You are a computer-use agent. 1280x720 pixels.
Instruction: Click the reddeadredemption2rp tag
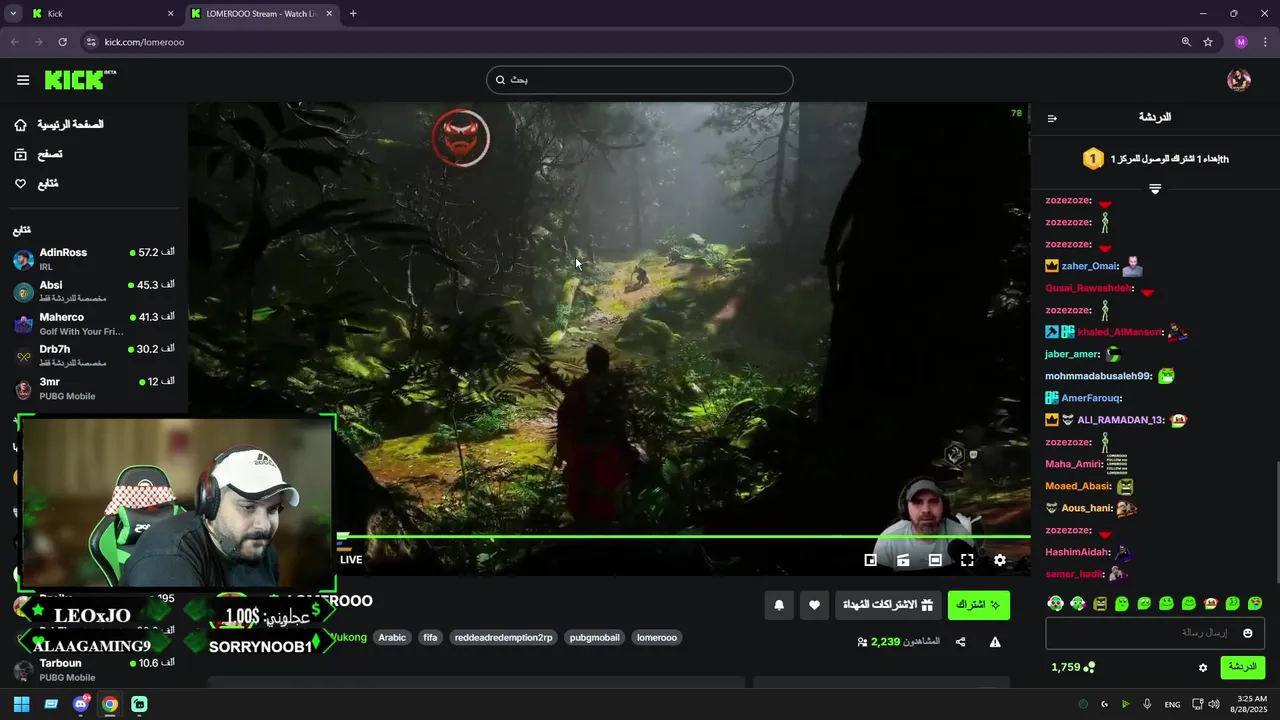(503, 638)
